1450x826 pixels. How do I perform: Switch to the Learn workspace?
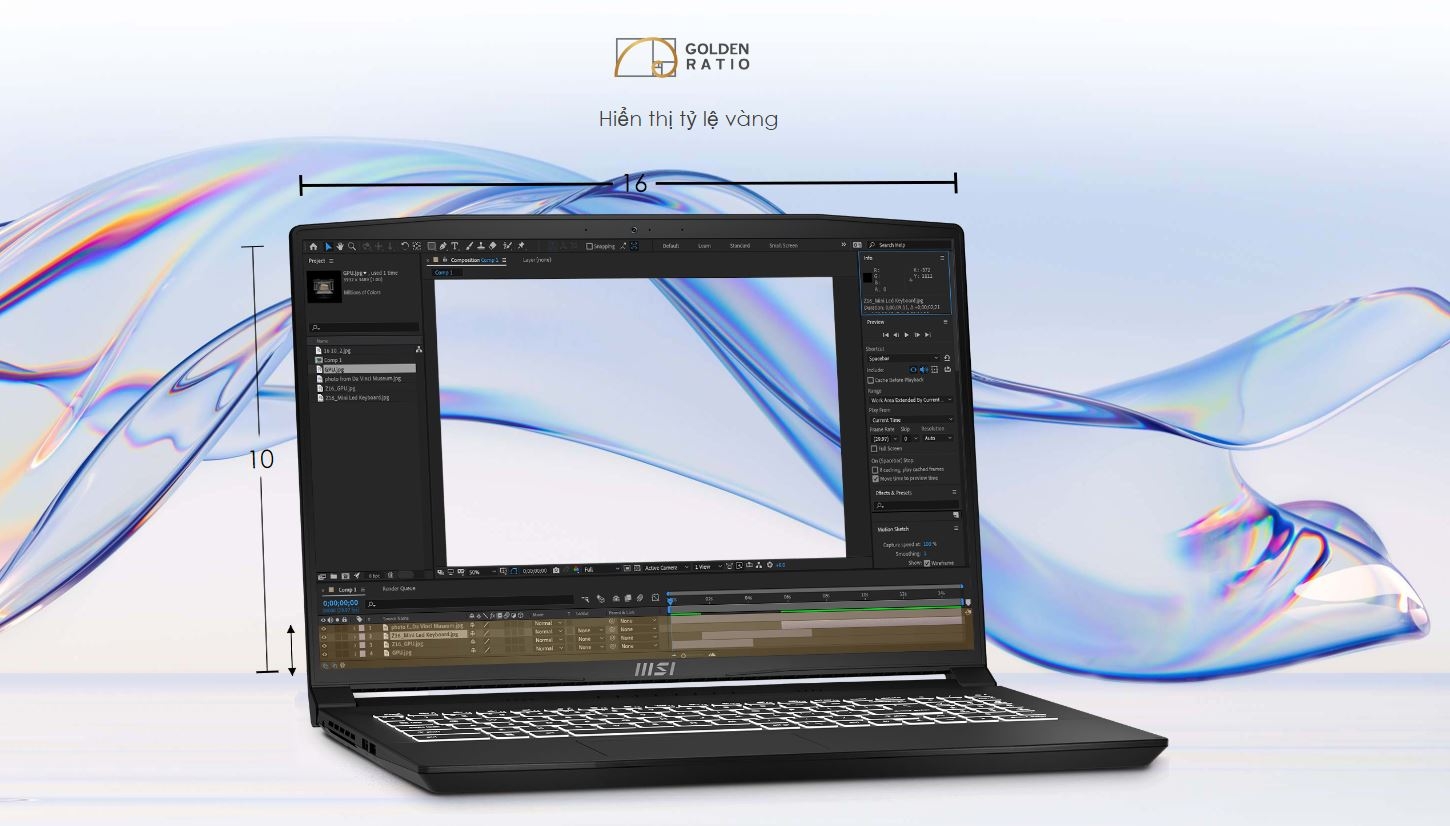pyautogui.click(x=705, y=245)
